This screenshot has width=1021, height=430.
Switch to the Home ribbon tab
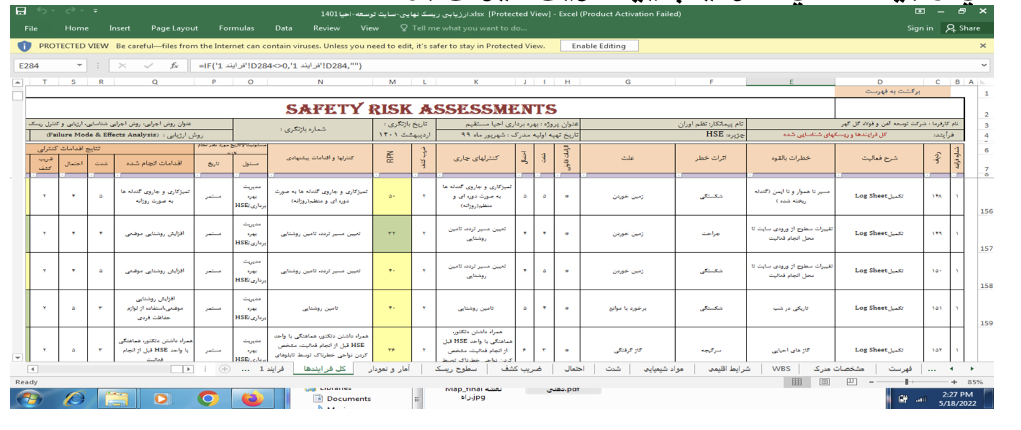76,28
